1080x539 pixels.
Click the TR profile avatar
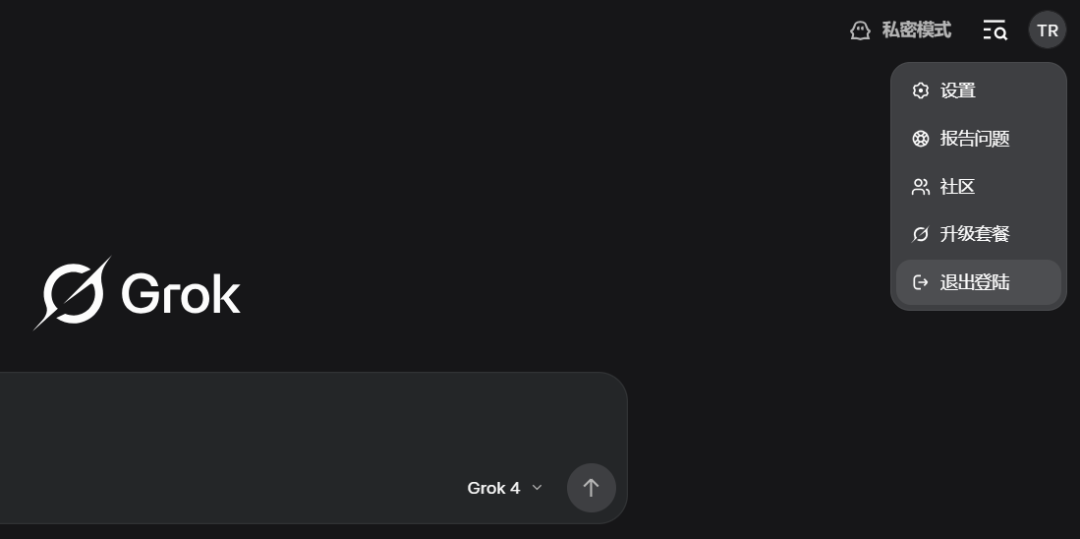coord(1047,30)
